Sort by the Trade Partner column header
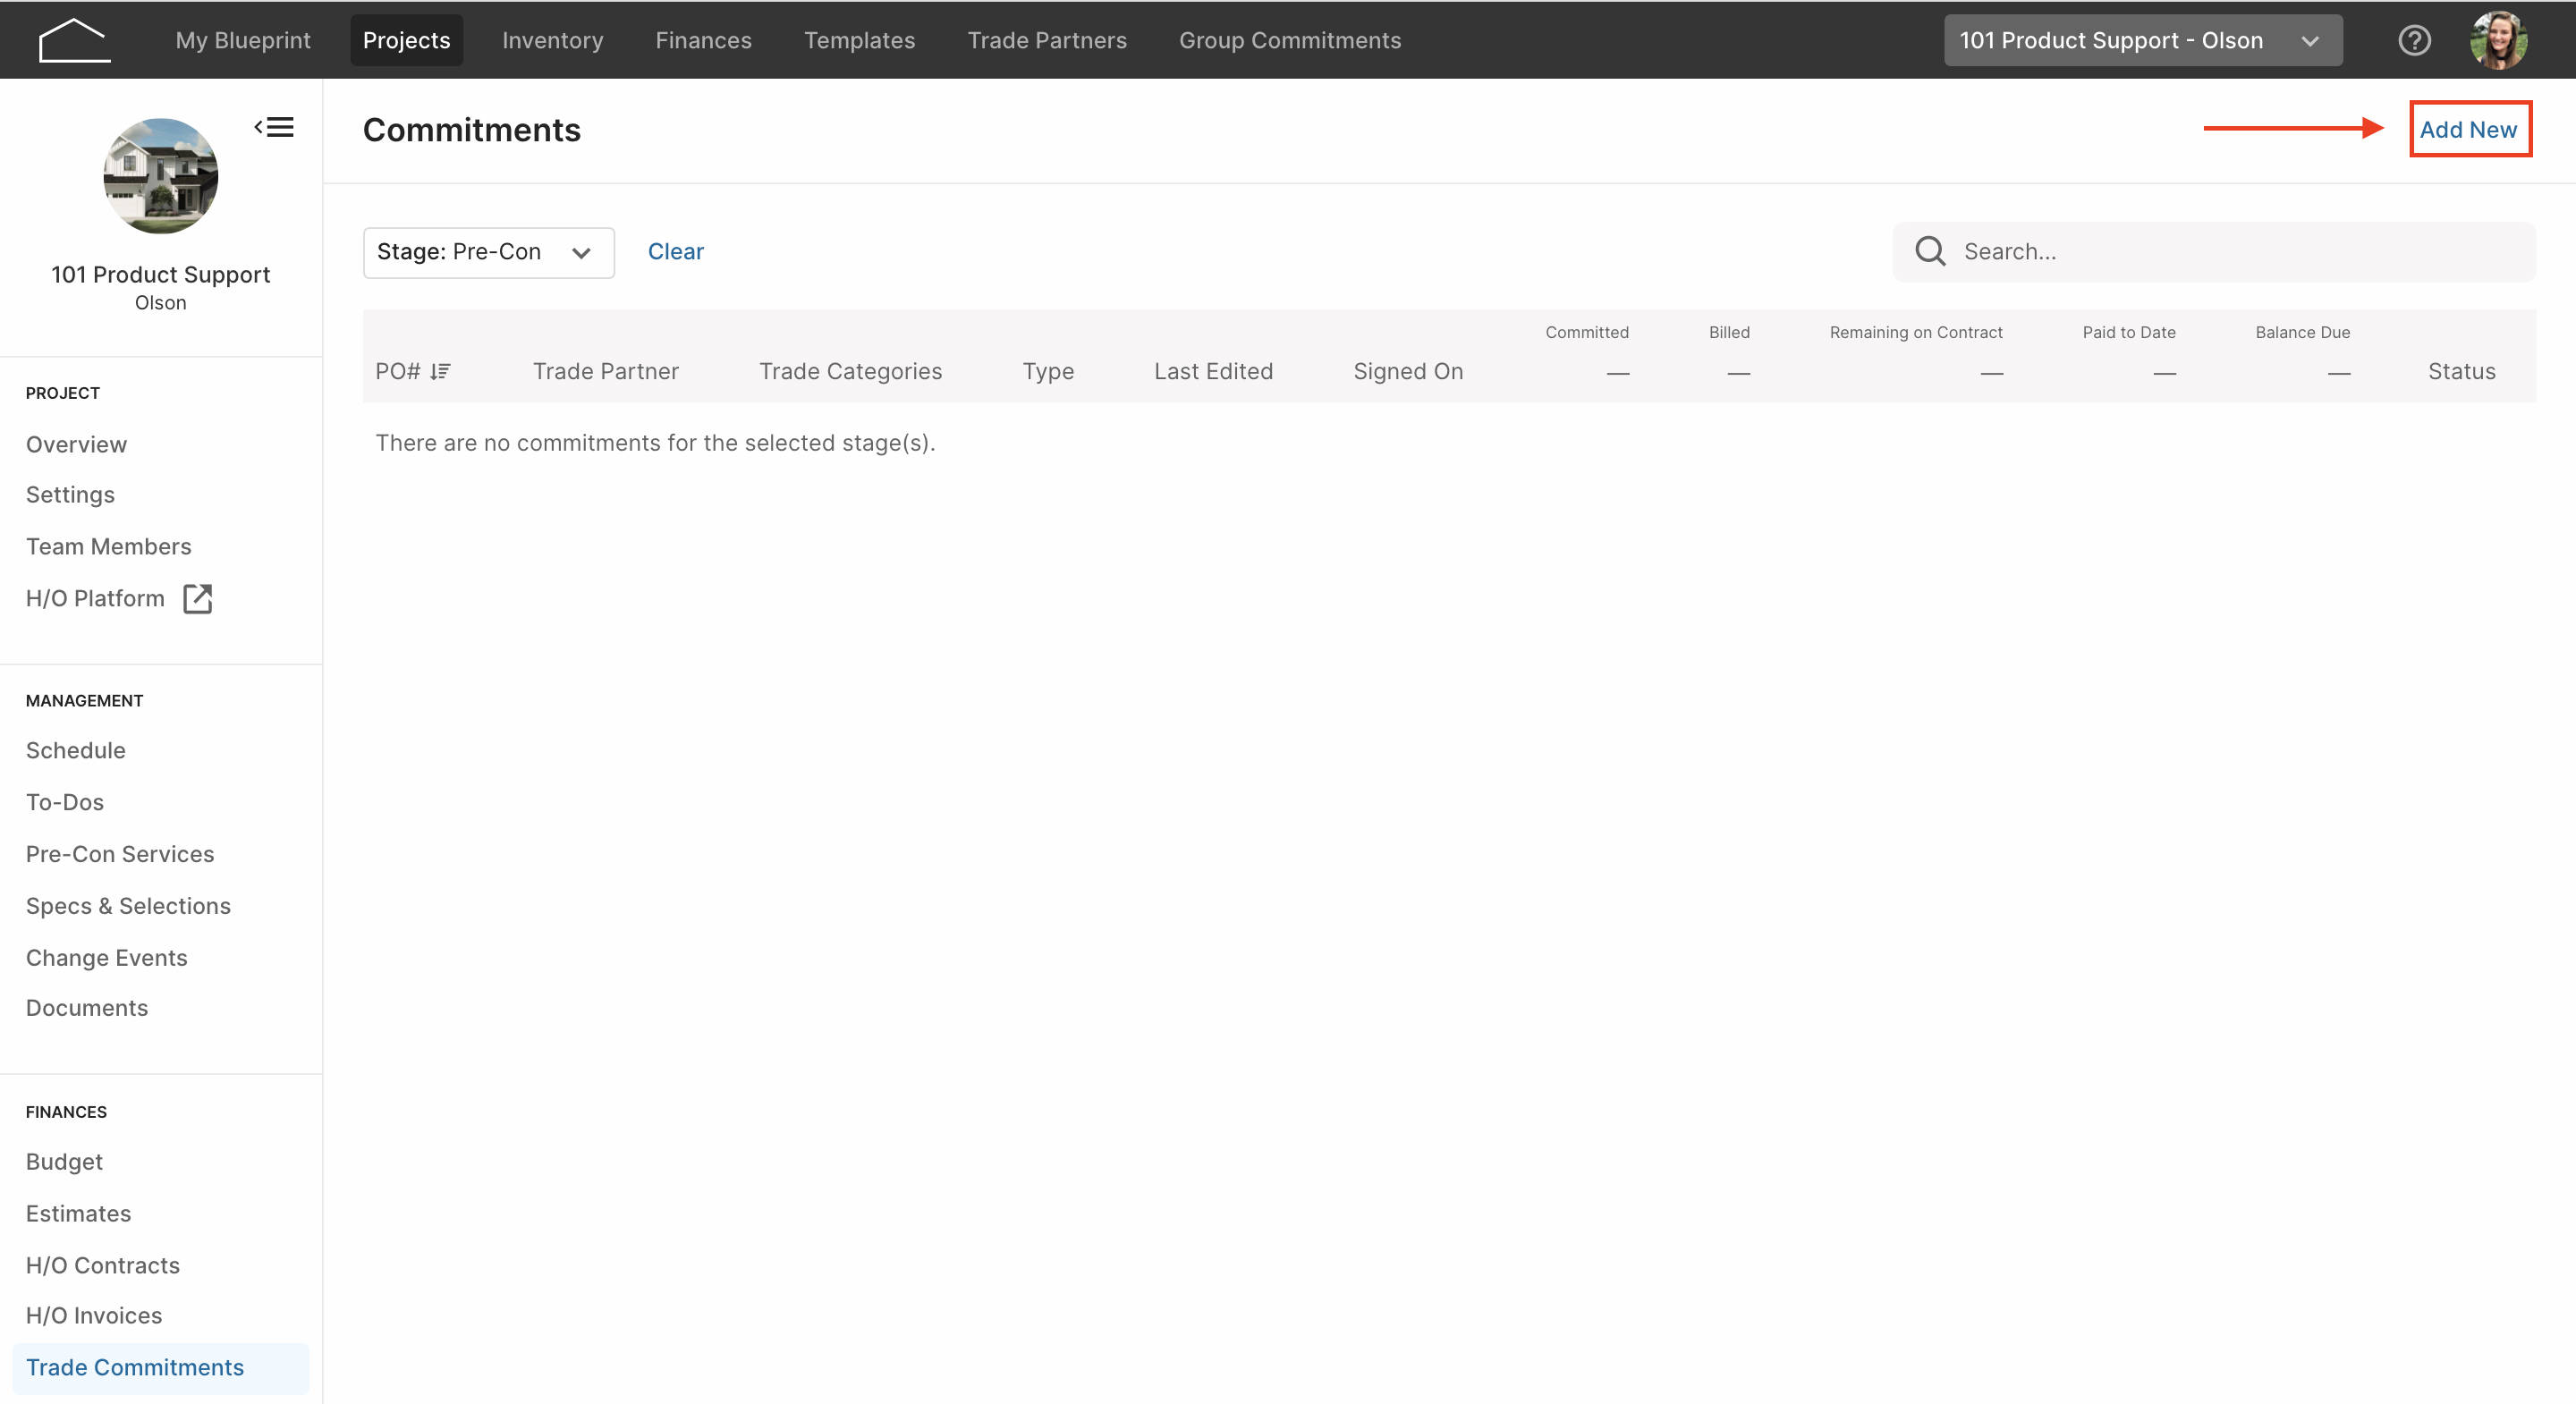This screenshot has width=2576, height=1404. click(x=606, y=372)
